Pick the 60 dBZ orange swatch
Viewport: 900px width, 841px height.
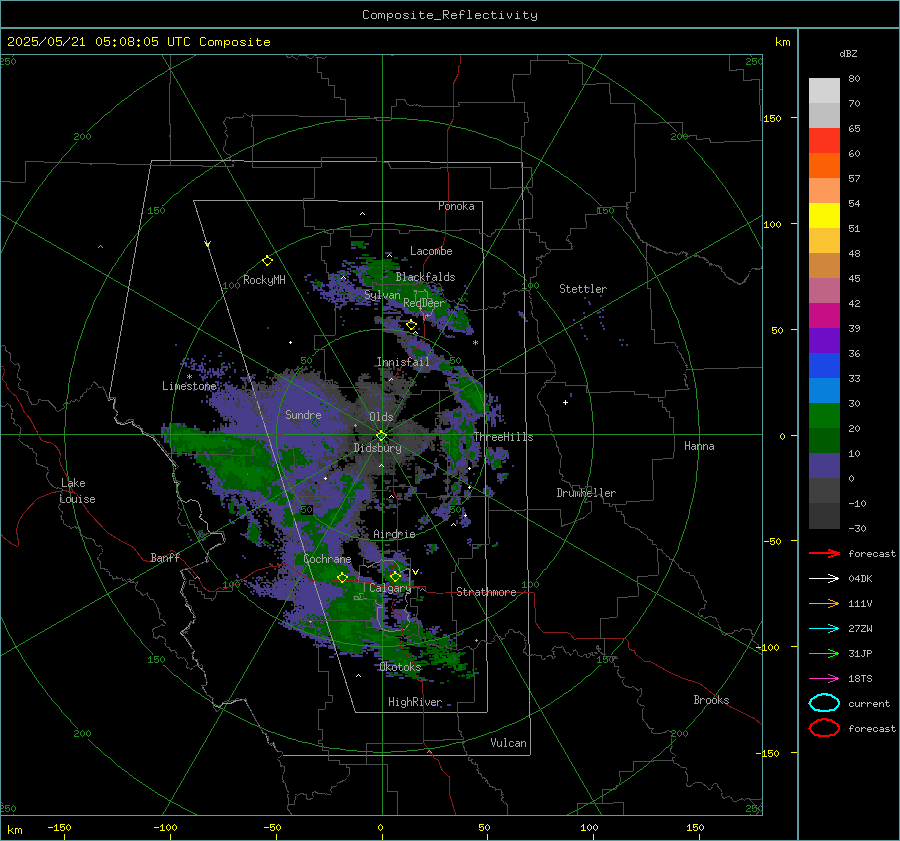coord(824,165)
